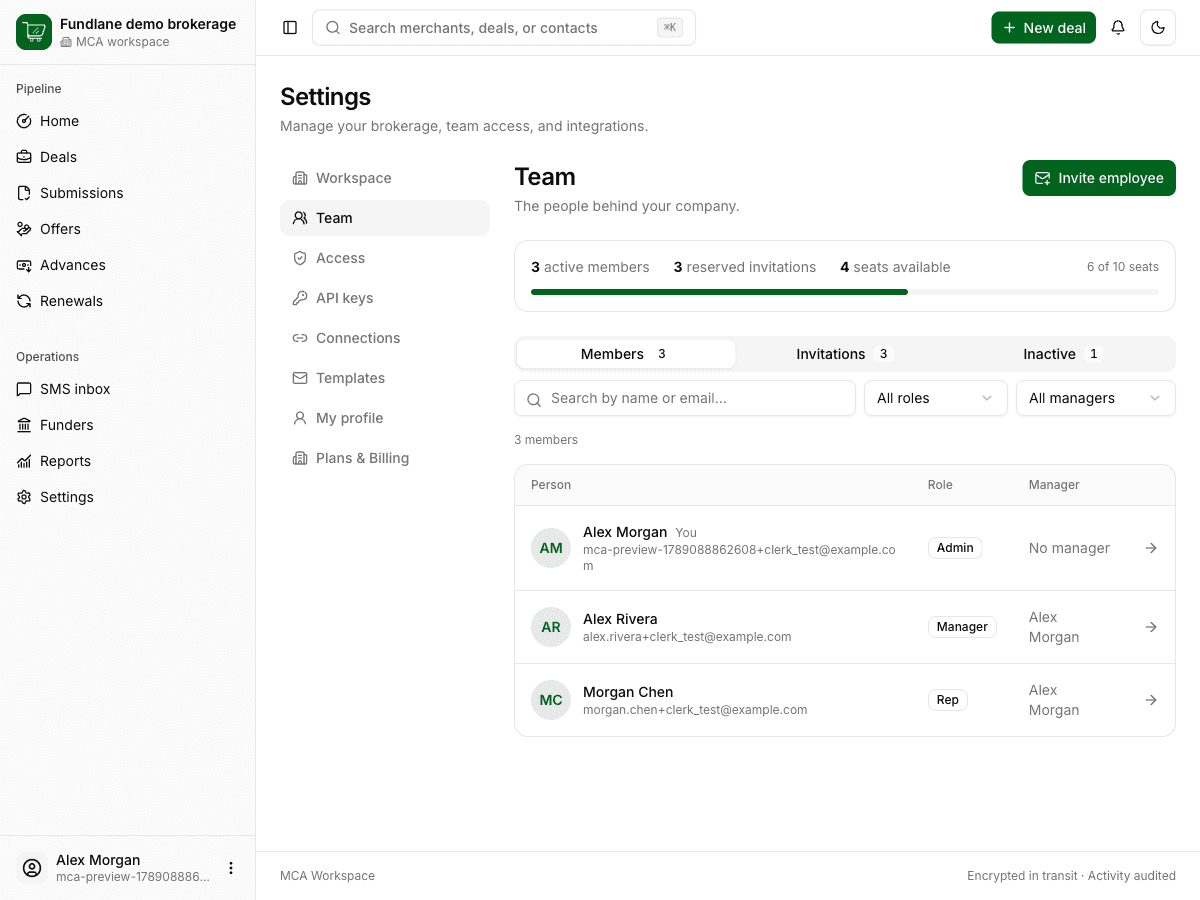Click the Access shield icon

(x=300, y=258)
